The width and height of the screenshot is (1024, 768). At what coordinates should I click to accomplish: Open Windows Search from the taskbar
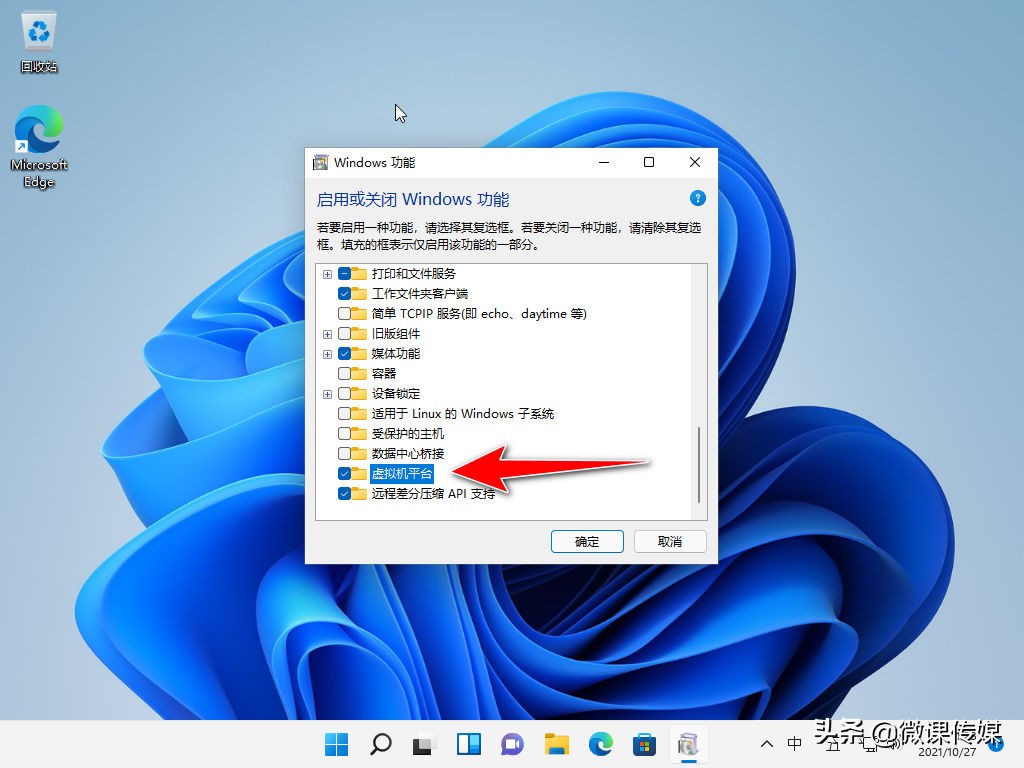point(380,744)
